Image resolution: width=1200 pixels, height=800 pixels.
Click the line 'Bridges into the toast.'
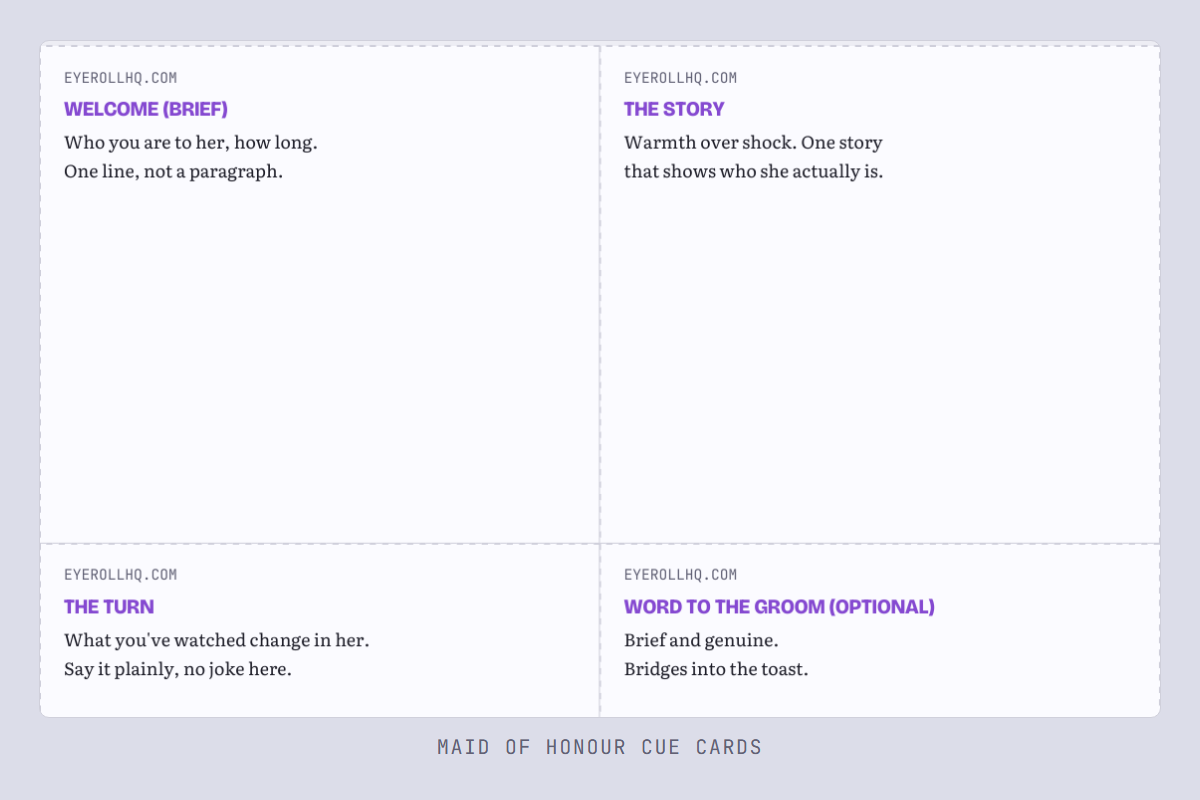716,669
